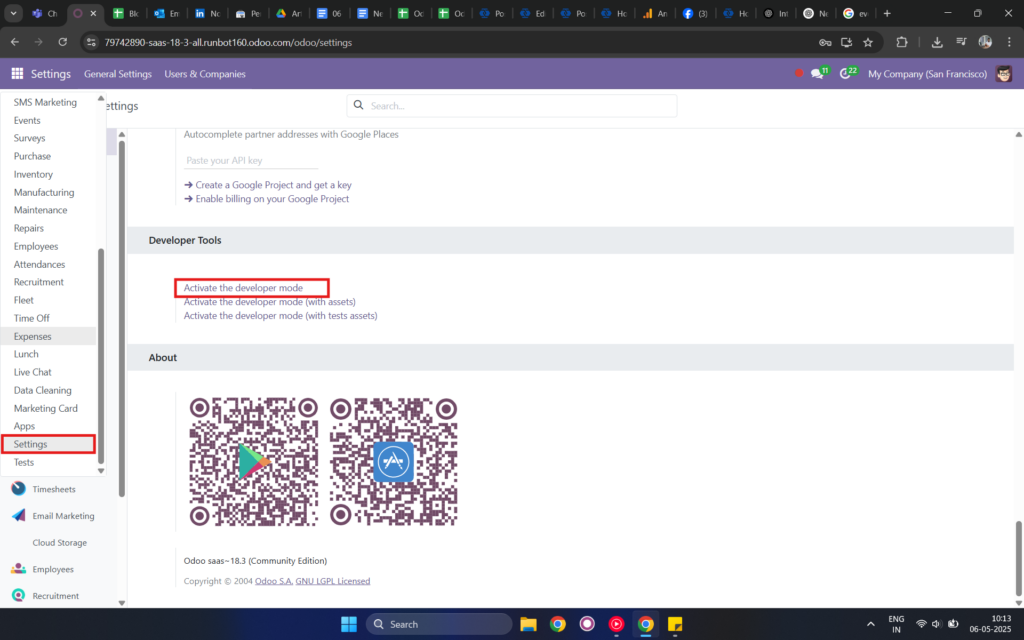The height and width of the screenshot is (640, 1024).
Task: Open the Wi-Fi icon in system tray
Action: [x=921, y=624]
